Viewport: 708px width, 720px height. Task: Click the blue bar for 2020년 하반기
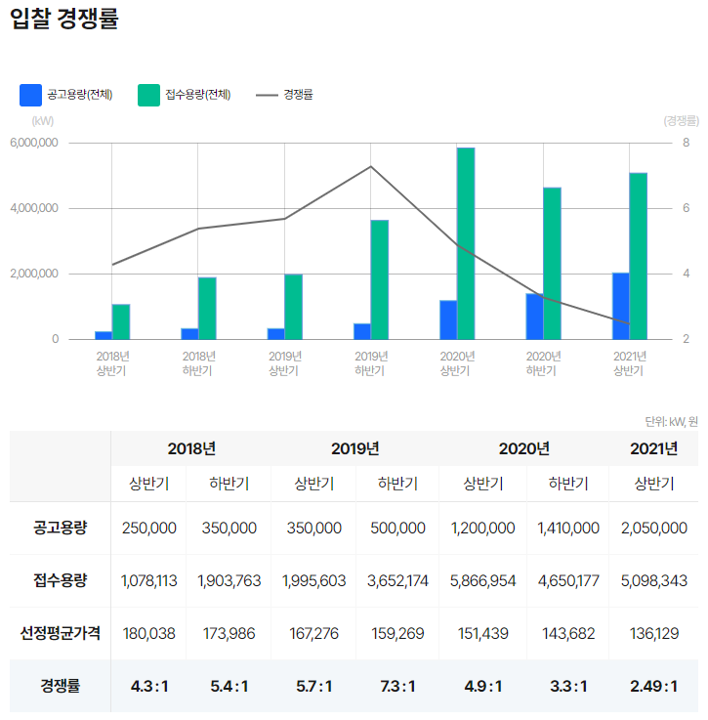coord(534,316)
